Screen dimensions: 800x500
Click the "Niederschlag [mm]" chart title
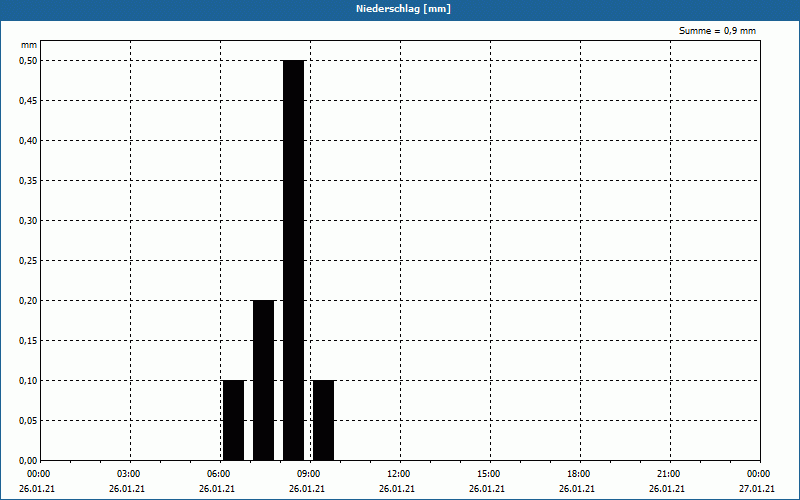403,9
